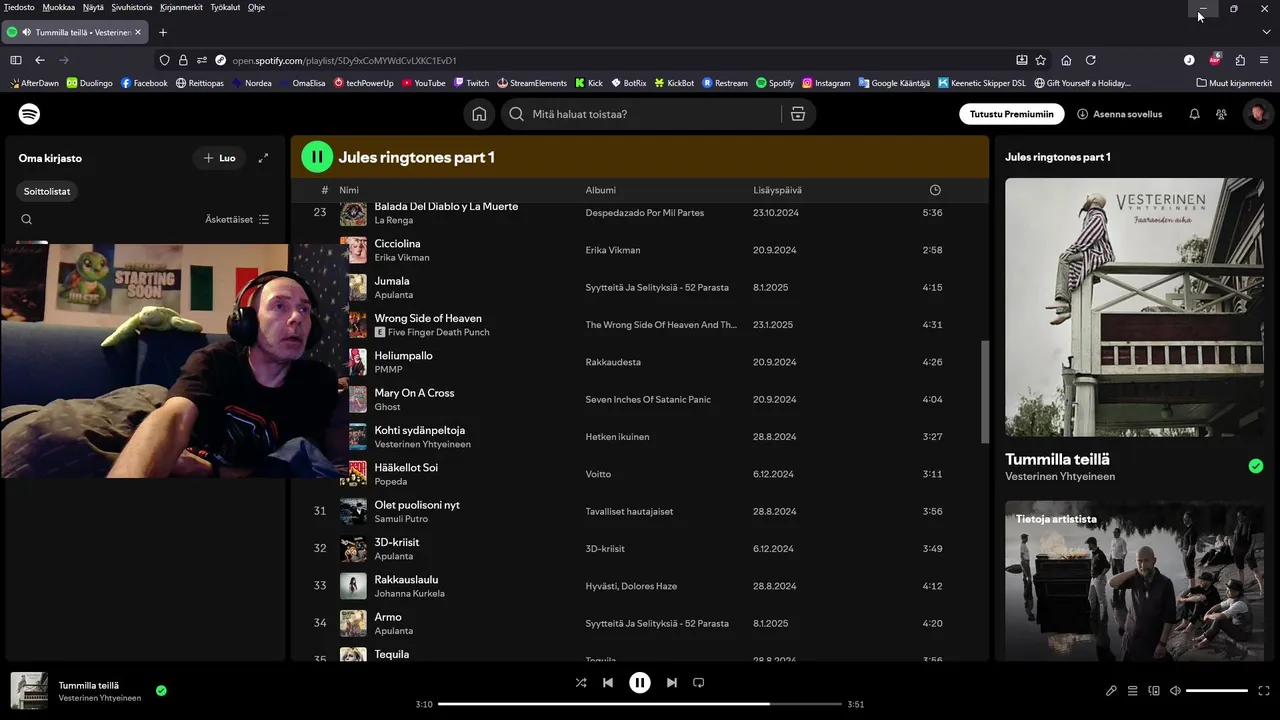
Task: Open Muokkaa menu
Action: point(59,7)
